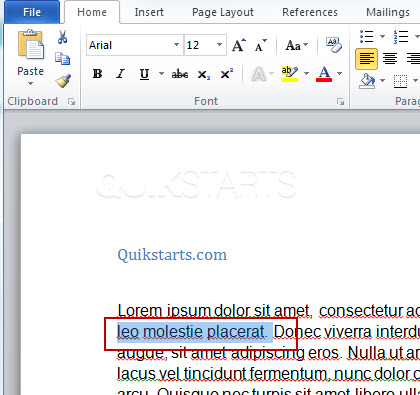Expand the highlight color arrow

[x=306, y=74]
